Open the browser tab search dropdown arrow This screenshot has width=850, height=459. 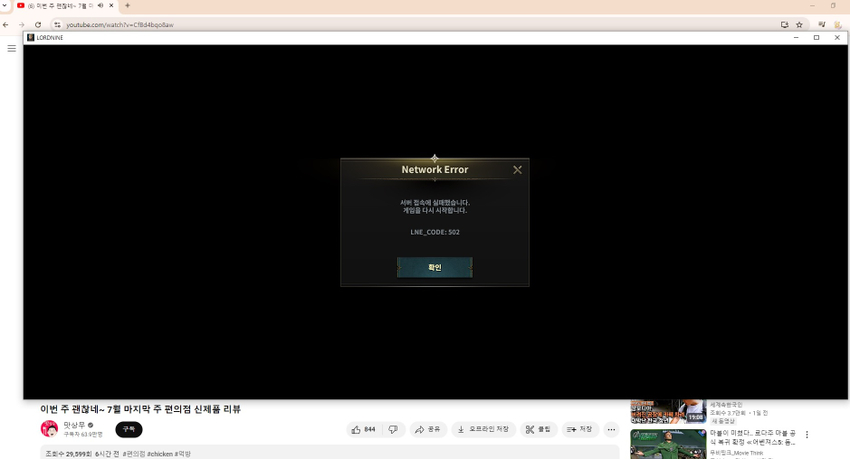5,6
